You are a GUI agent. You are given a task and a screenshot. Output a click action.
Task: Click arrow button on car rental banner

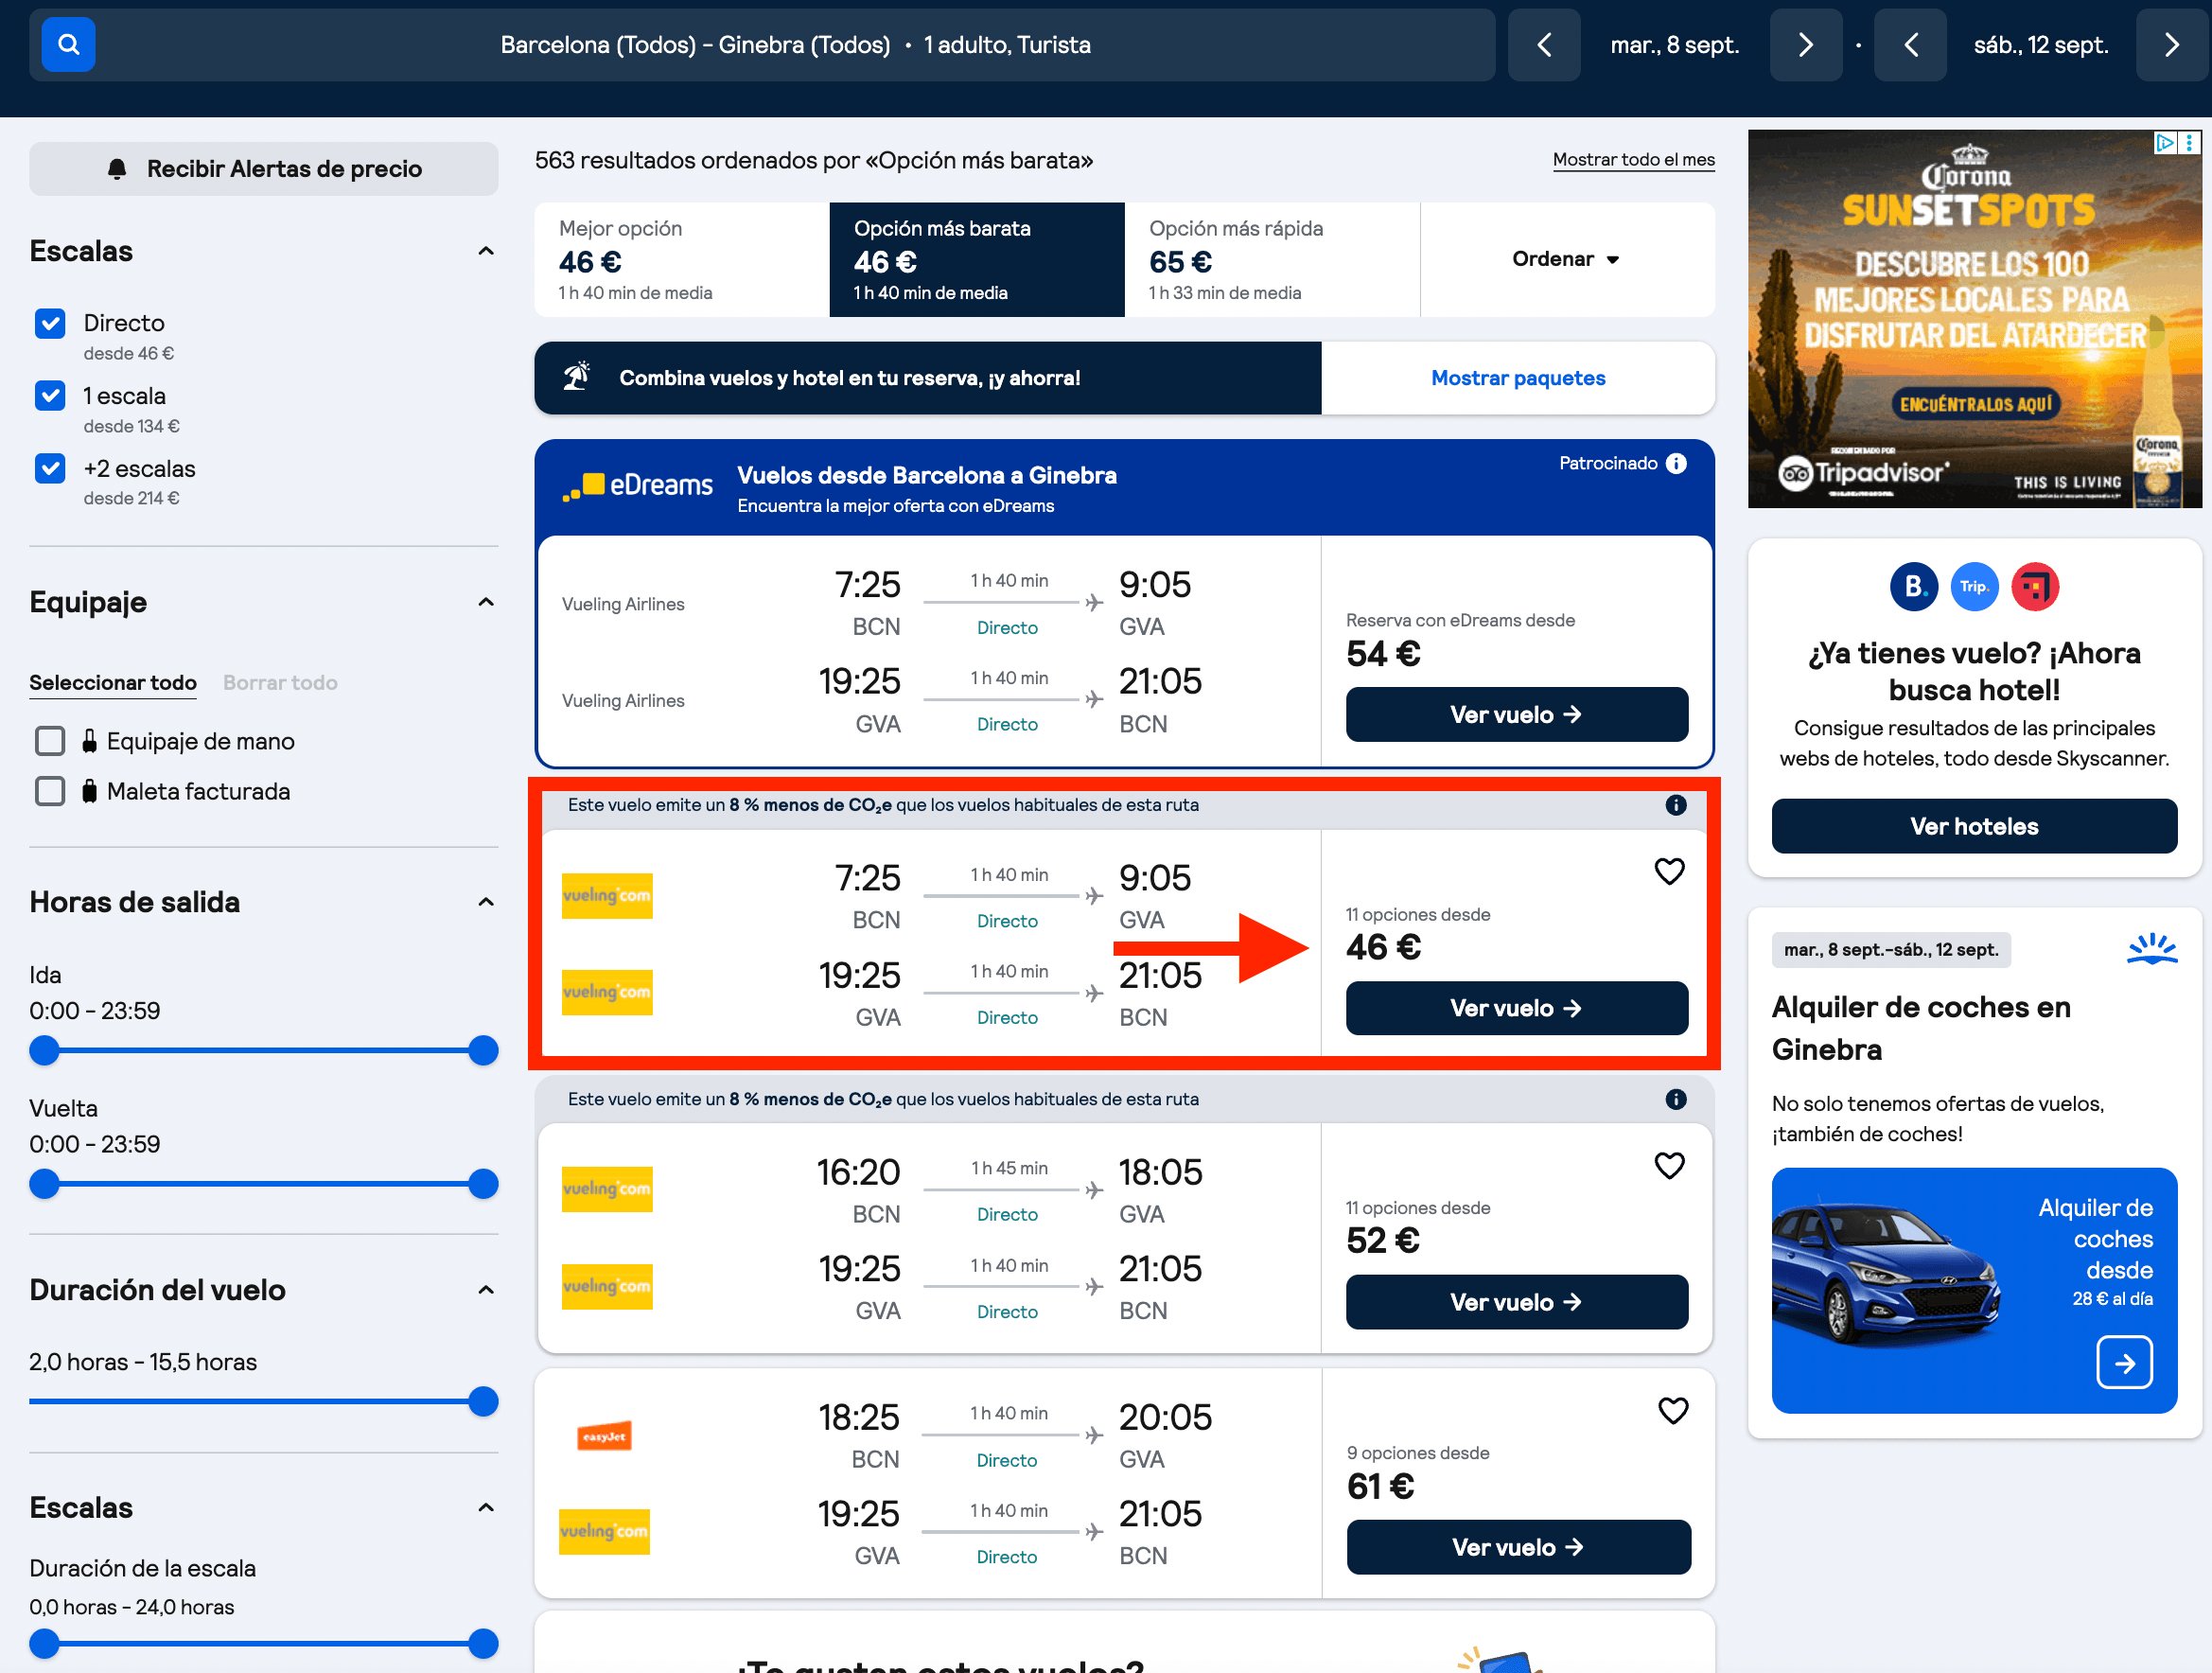(2124, 1362)
